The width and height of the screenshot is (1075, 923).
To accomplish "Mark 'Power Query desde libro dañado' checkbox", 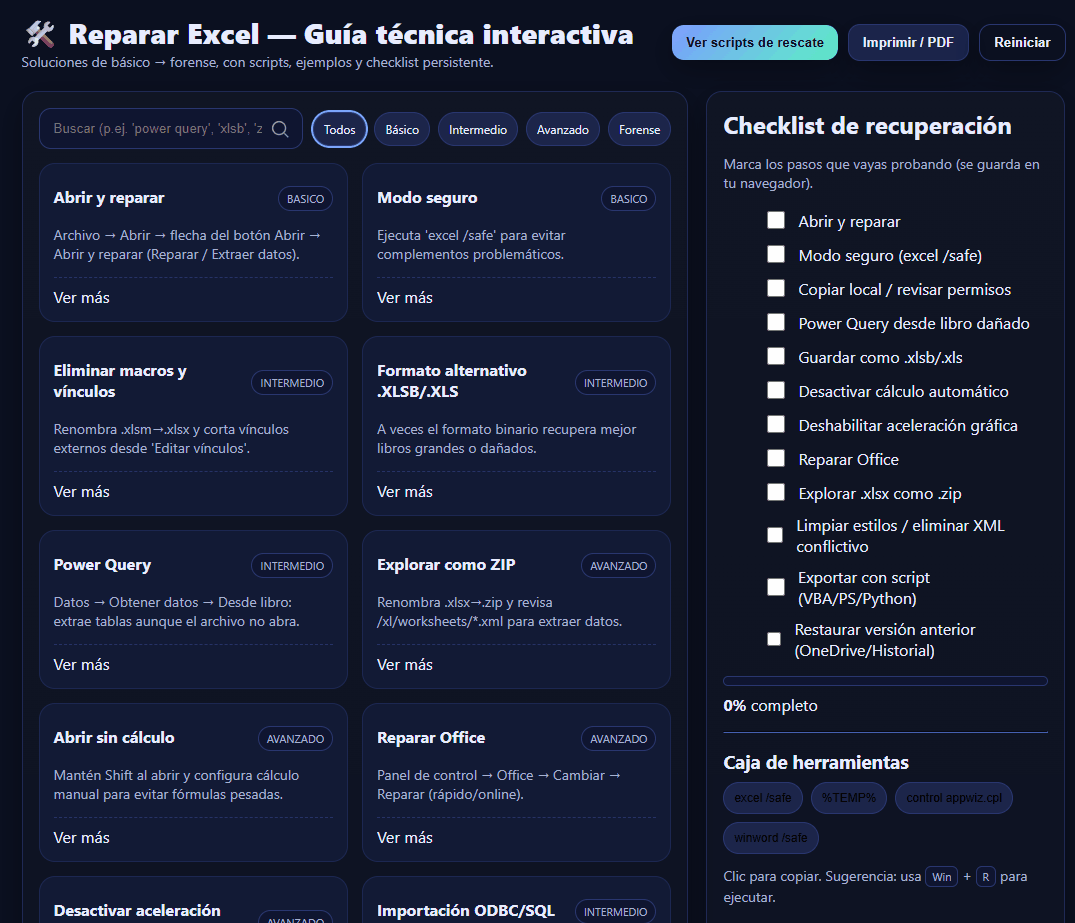I will coord(776,322).
